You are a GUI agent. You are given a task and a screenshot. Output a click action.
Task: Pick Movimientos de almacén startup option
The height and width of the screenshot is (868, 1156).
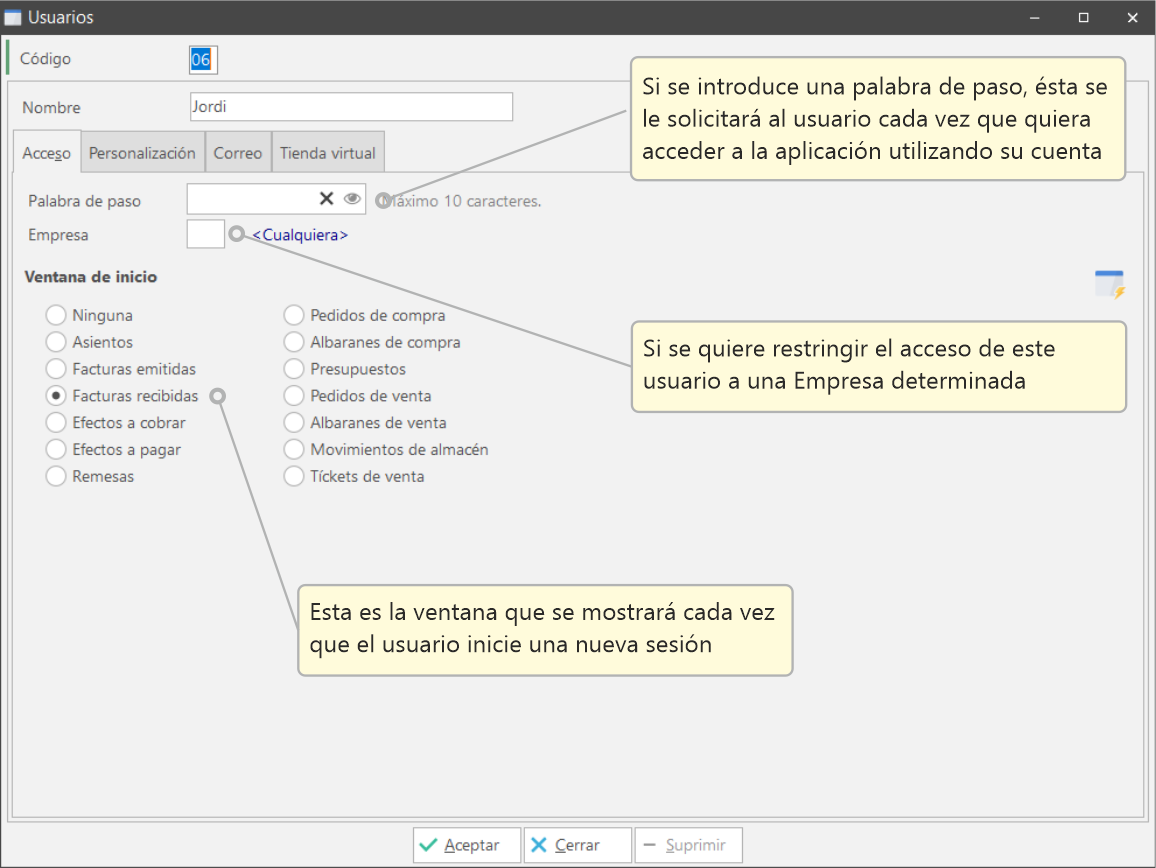(294, 450)
